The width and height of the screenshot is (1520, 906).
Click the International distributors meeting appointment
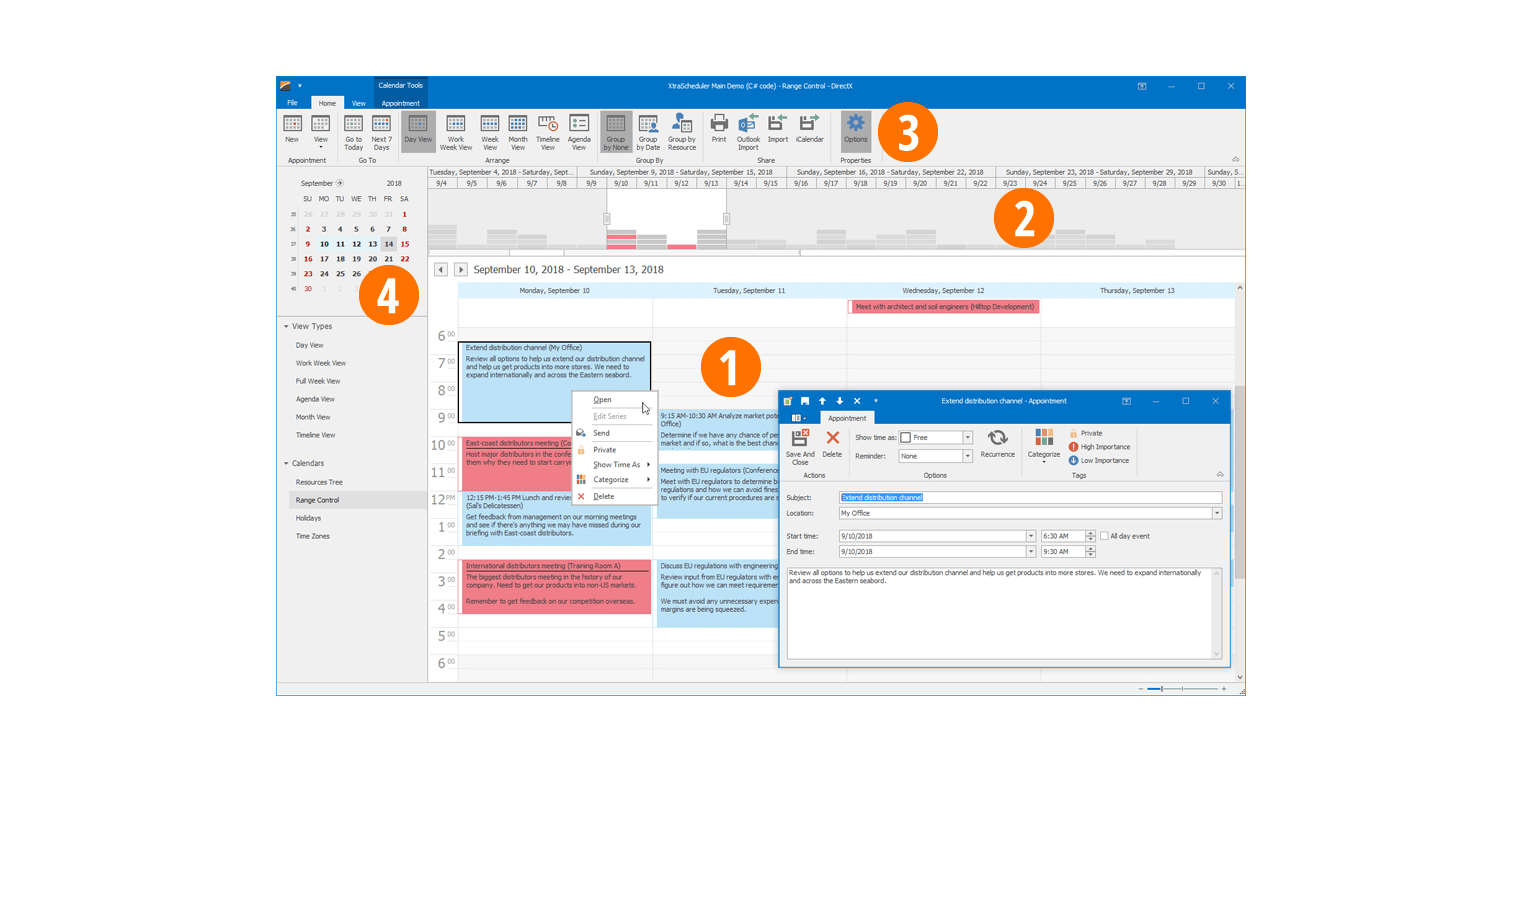coord(555,587)
